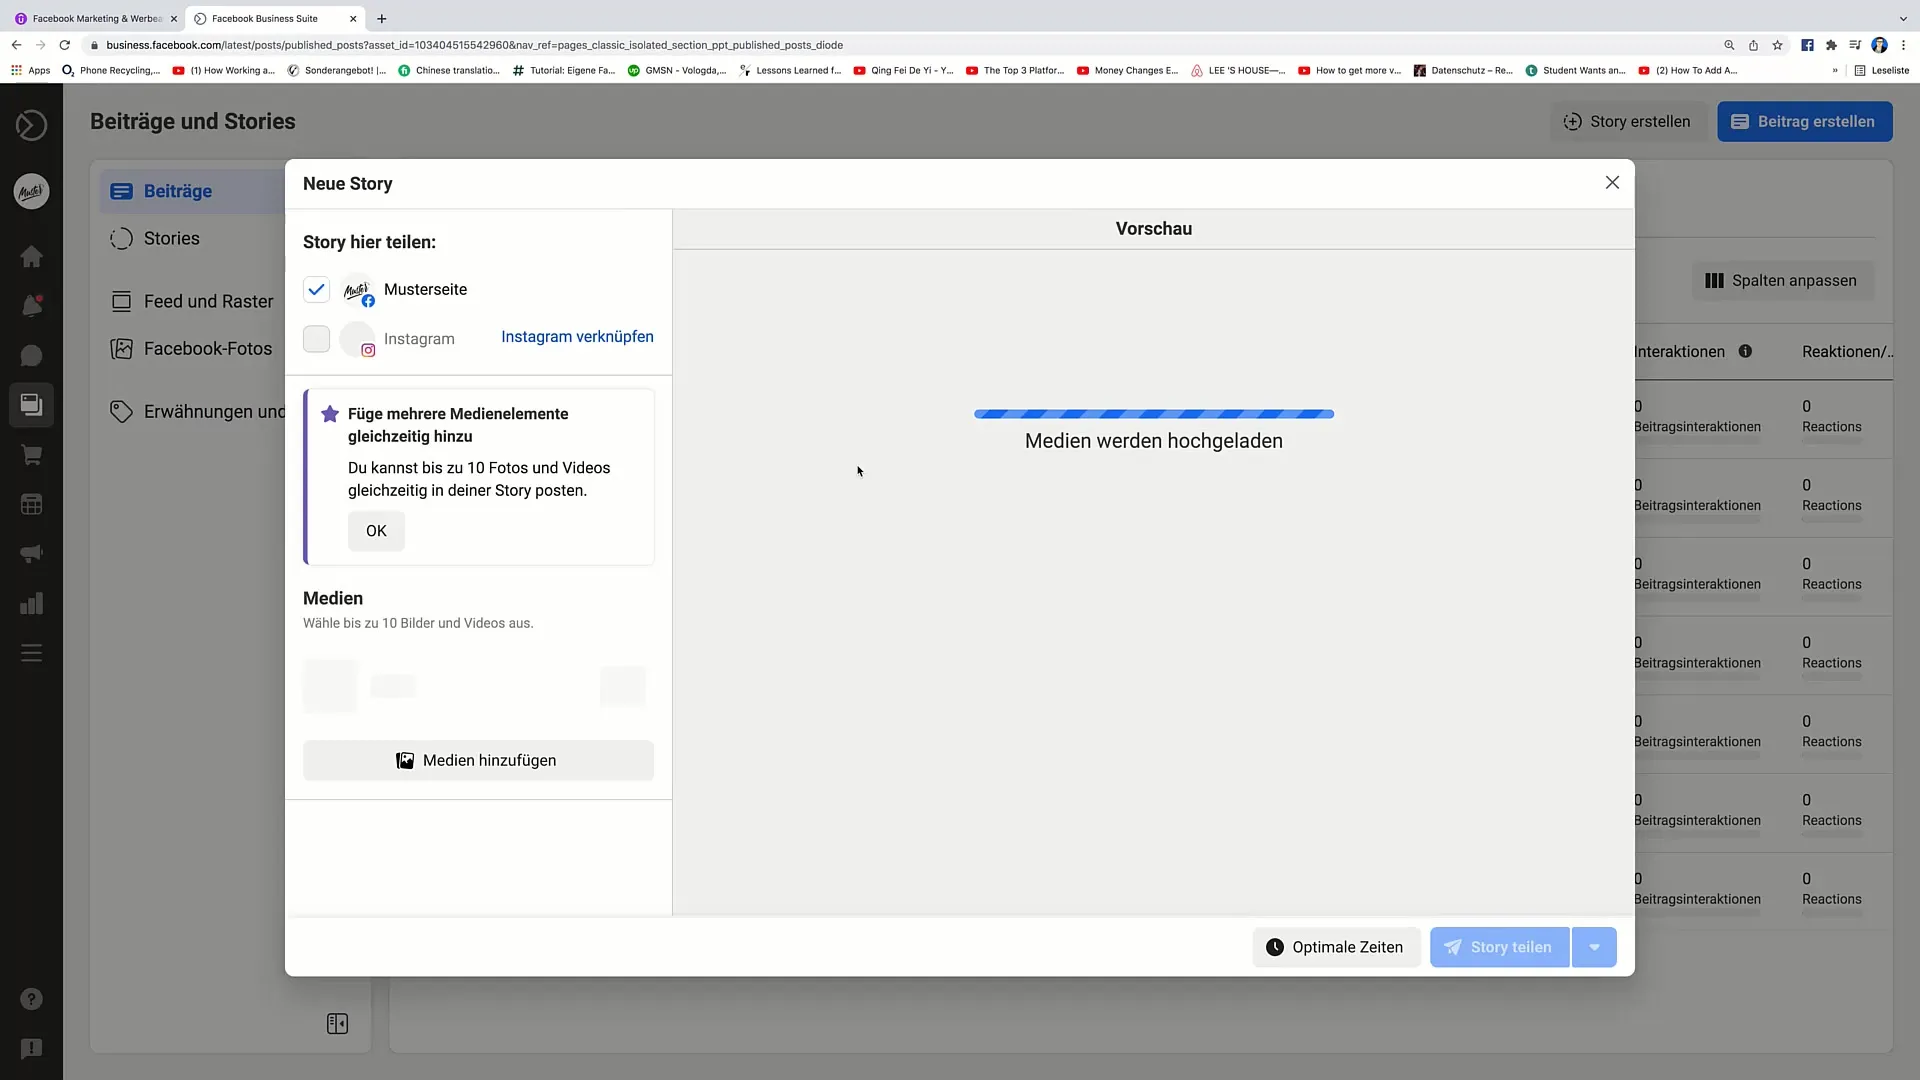Open commerce shopping cart icon
This screenshot has height=1080, width=1920.
coord(31,455)
